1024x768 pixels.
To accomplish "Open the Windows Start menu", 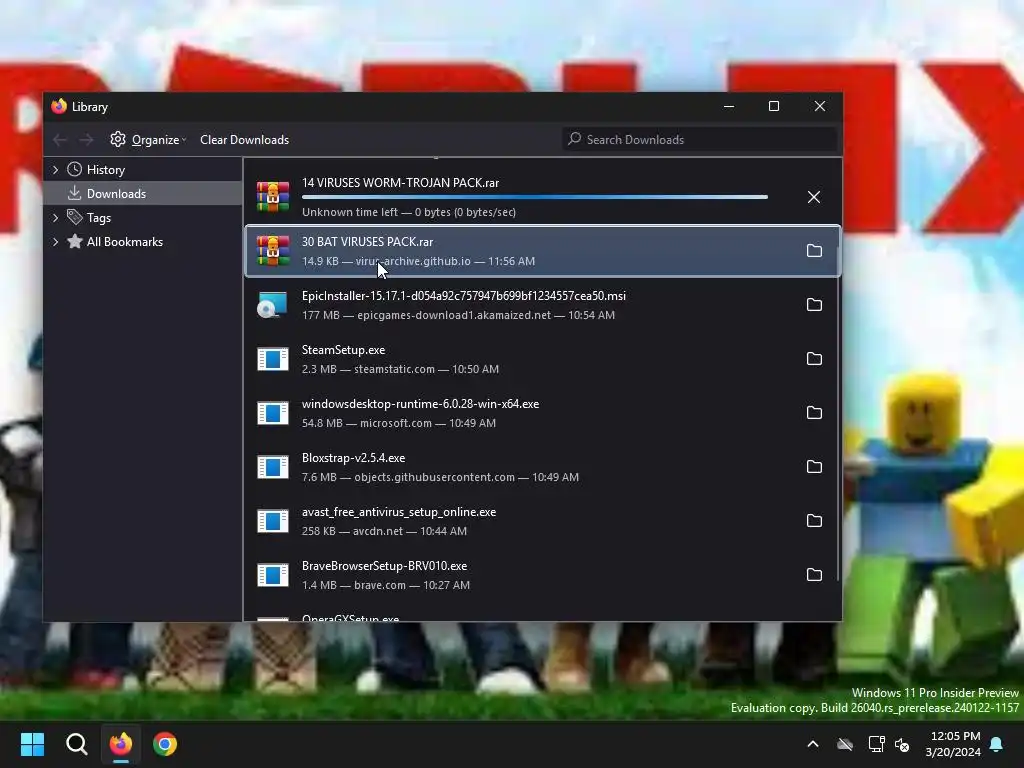I will pos(32,744).
